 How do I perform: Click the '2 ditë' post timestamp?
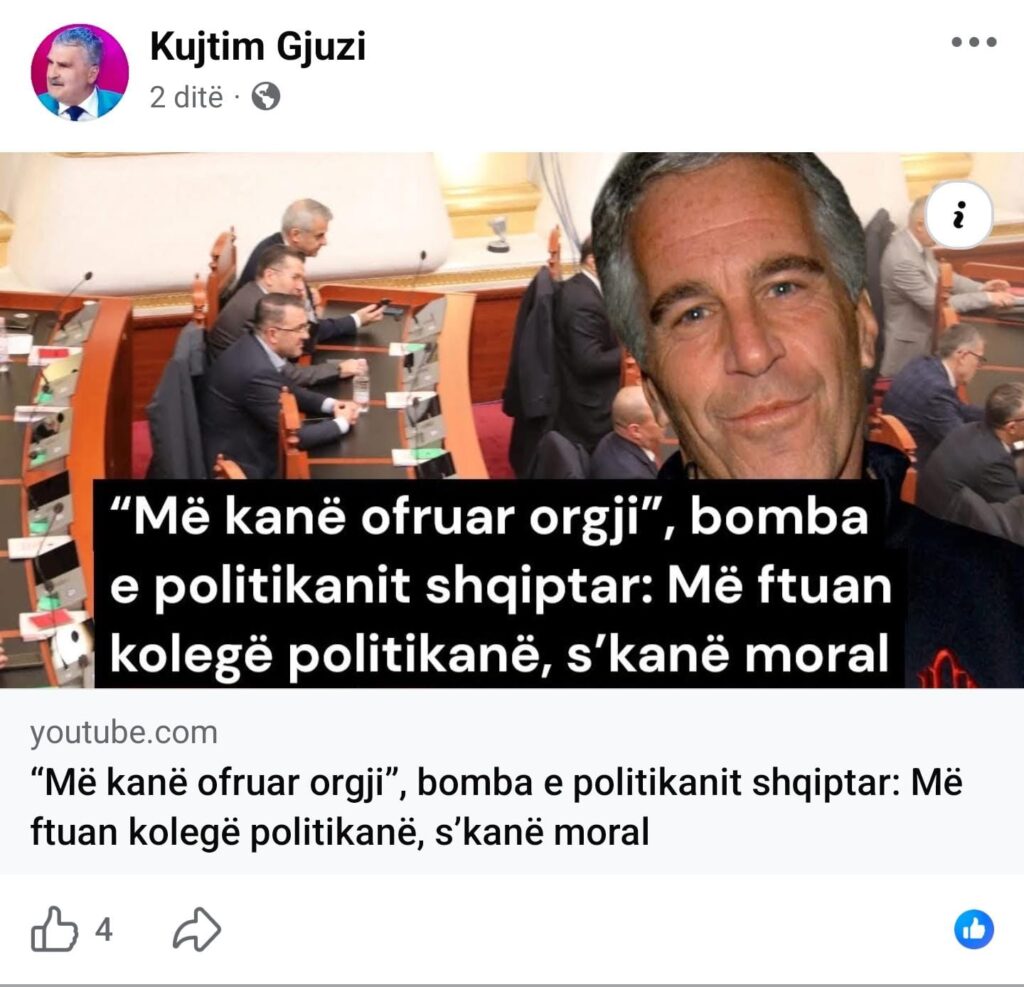tap(186, 97)
